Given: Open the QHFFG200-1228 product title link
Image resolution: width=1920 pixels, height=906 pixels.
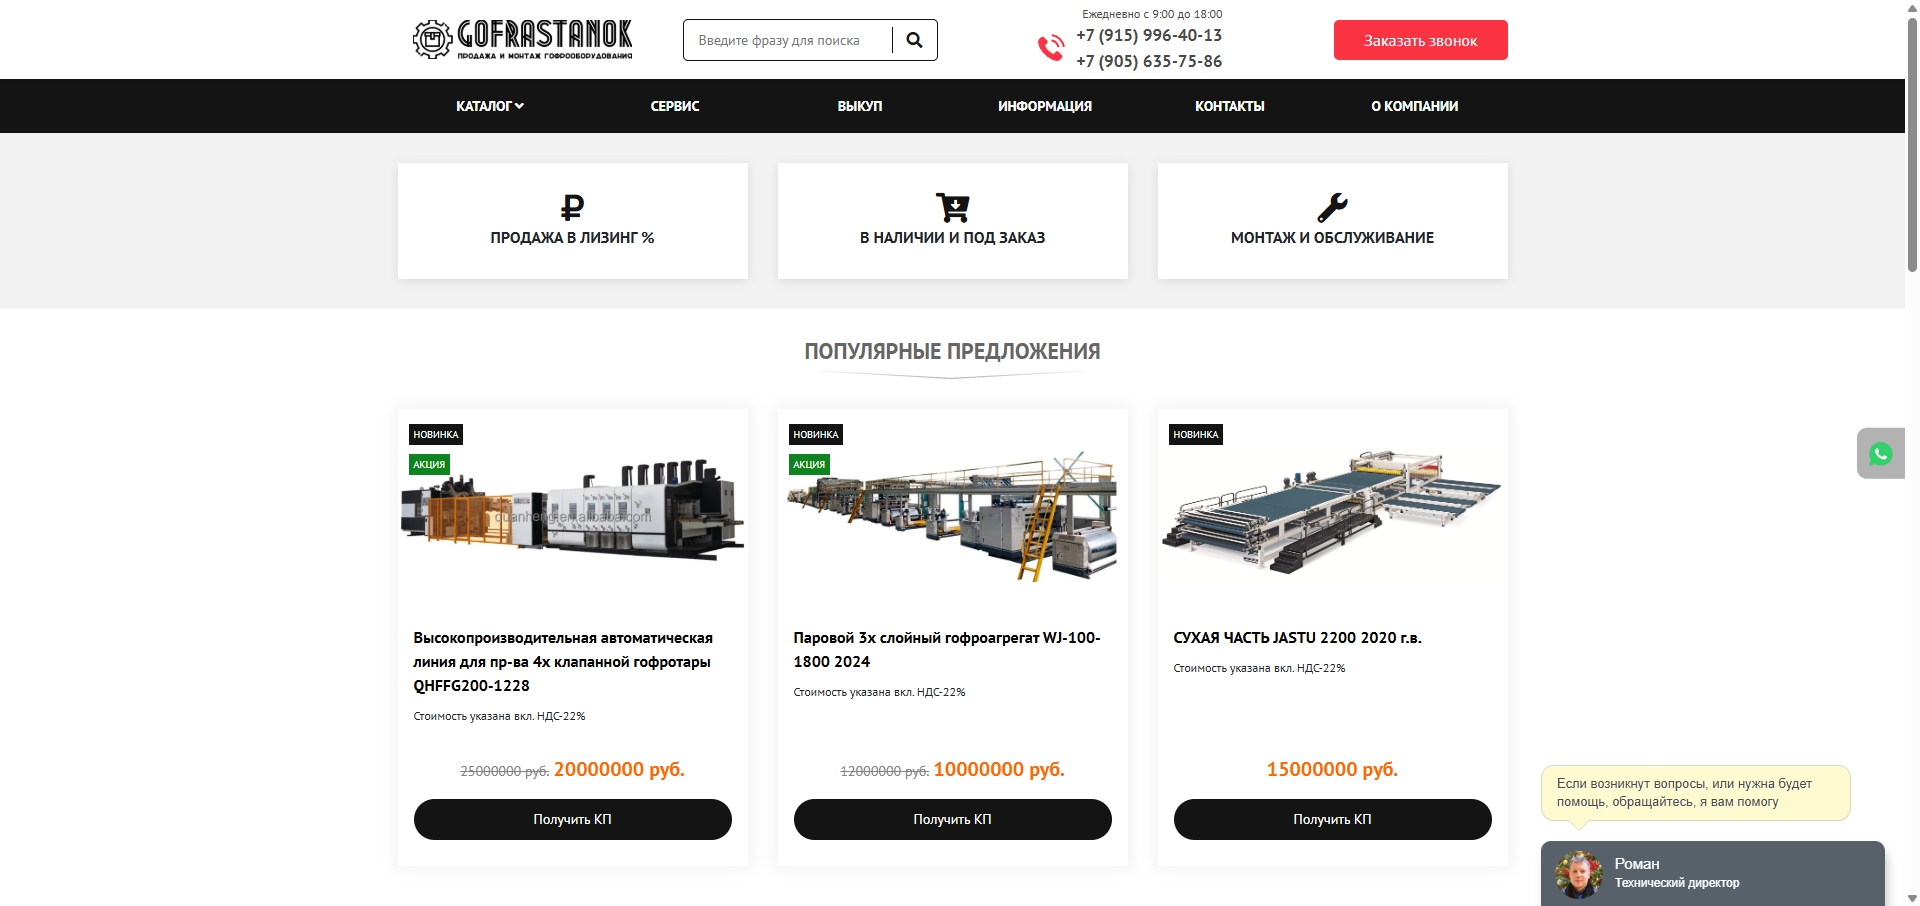Looking at the screenshot, I should tap(563, 661).
